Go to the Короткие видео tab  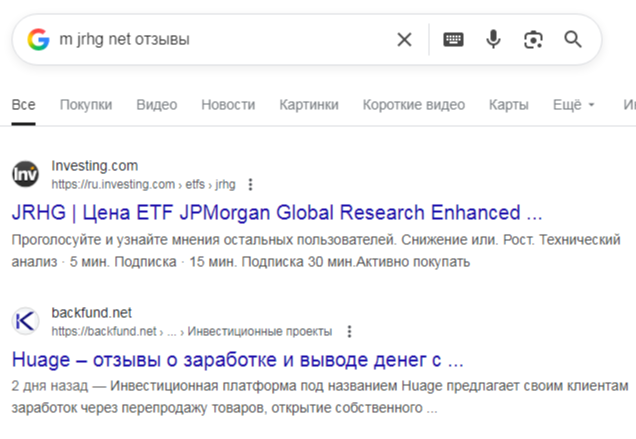click(x=413, y=105)
